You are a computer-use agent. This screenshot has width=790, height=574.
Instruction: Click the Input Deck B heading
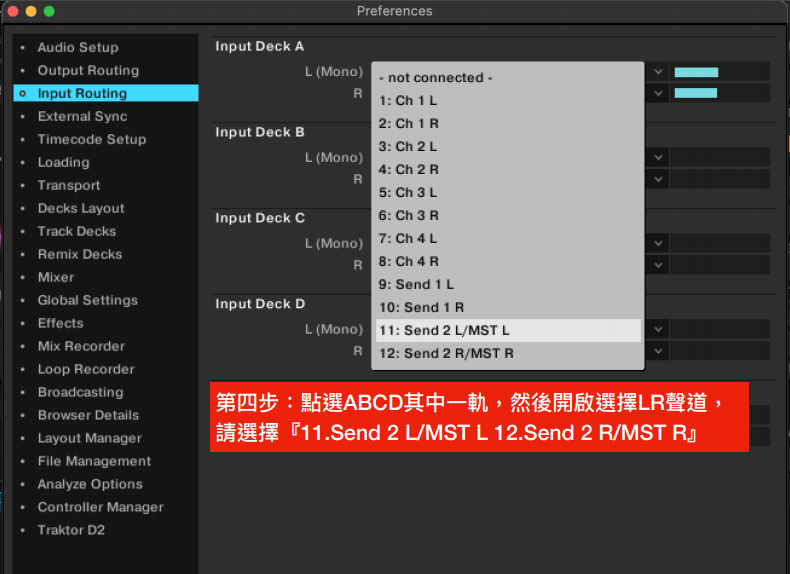pos(259,132)
